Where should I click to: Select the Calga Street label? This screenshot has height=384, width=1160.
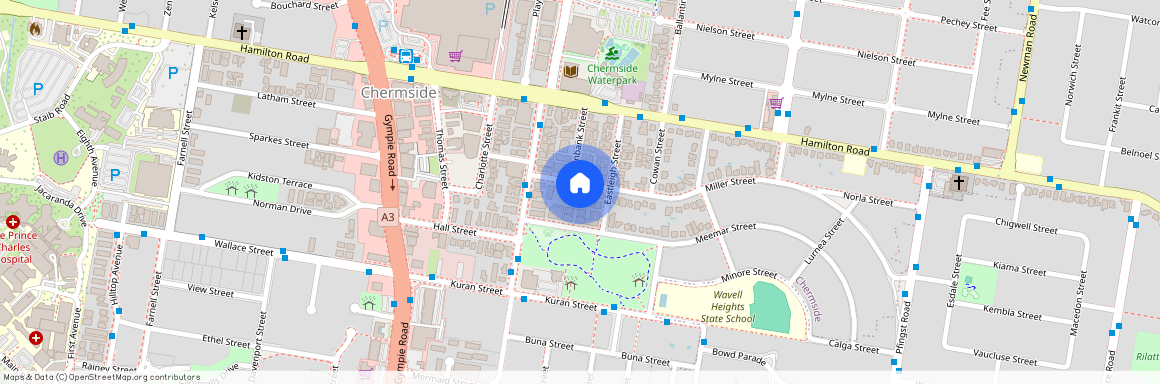click(x=853, y=347)
